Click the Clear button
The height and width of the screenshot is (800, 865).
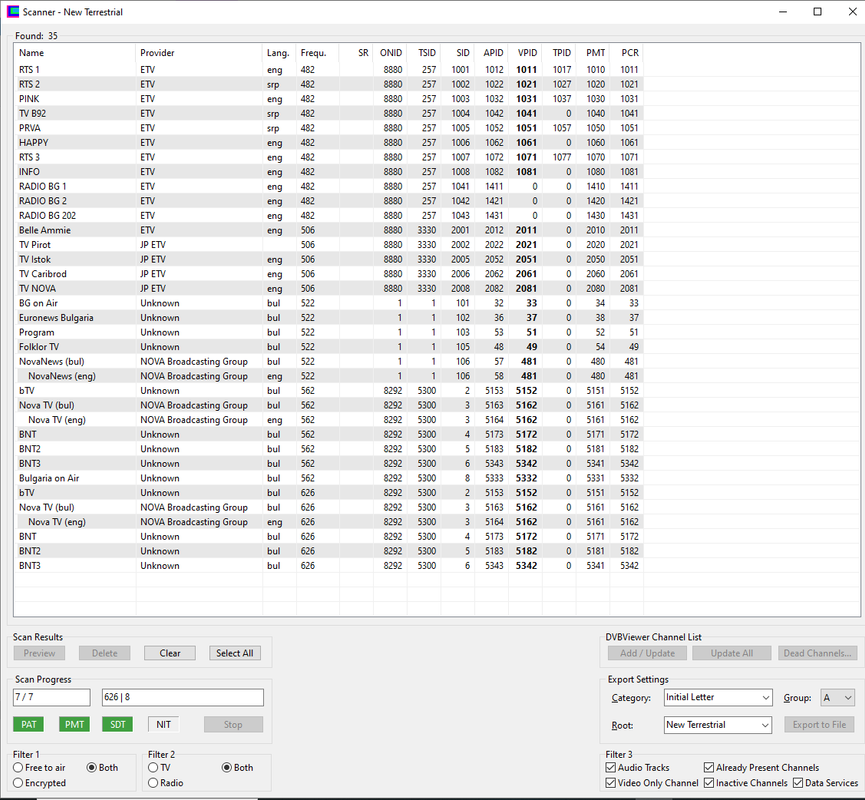(170, 653)
